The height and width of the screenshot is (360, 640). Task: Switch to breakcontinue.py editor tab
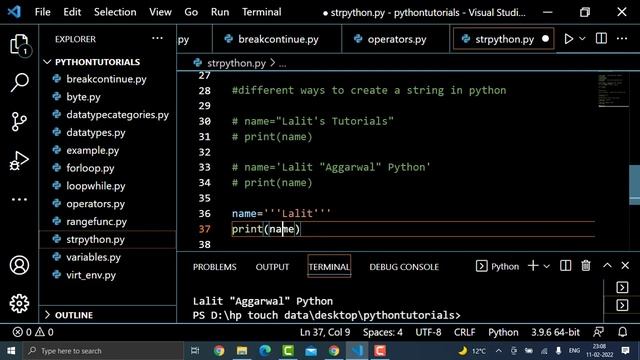[x=277, y=39]
